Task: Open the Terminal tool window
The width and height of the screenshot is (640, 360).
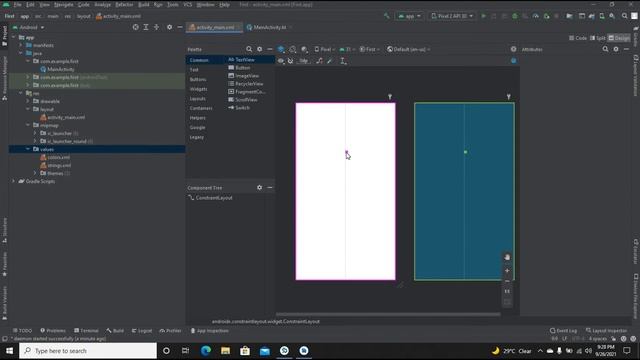Action: [86, 331]
